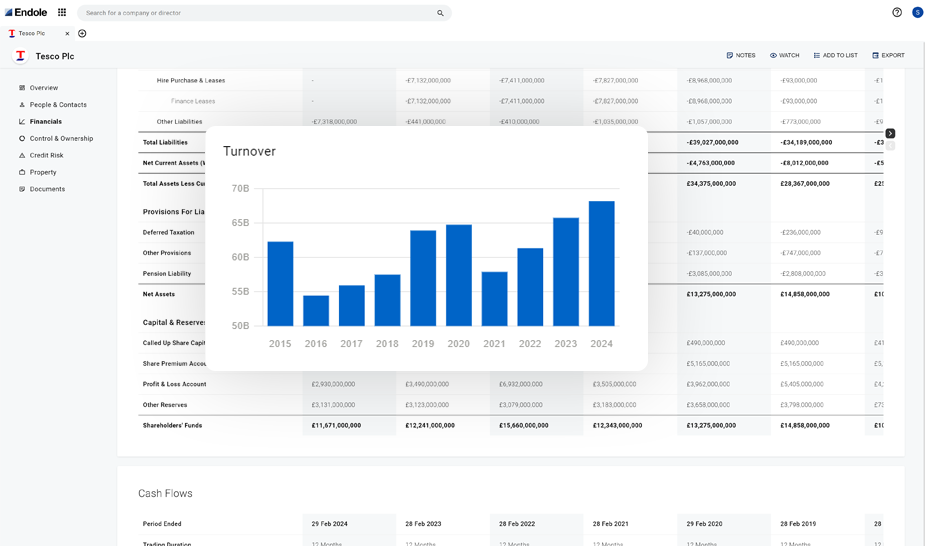Screen dimensions: 925x546
Task: Click the Shareholders' Funds row label
Action: 172,425
